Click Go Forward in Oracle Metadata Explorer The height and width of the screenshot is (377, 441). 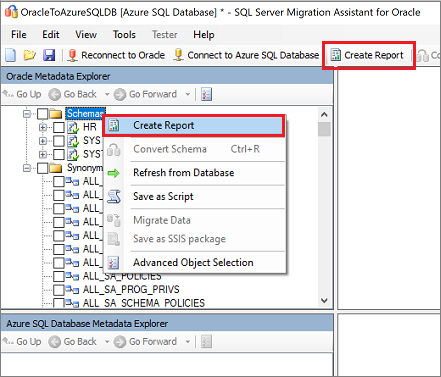(x=145, y=94)
